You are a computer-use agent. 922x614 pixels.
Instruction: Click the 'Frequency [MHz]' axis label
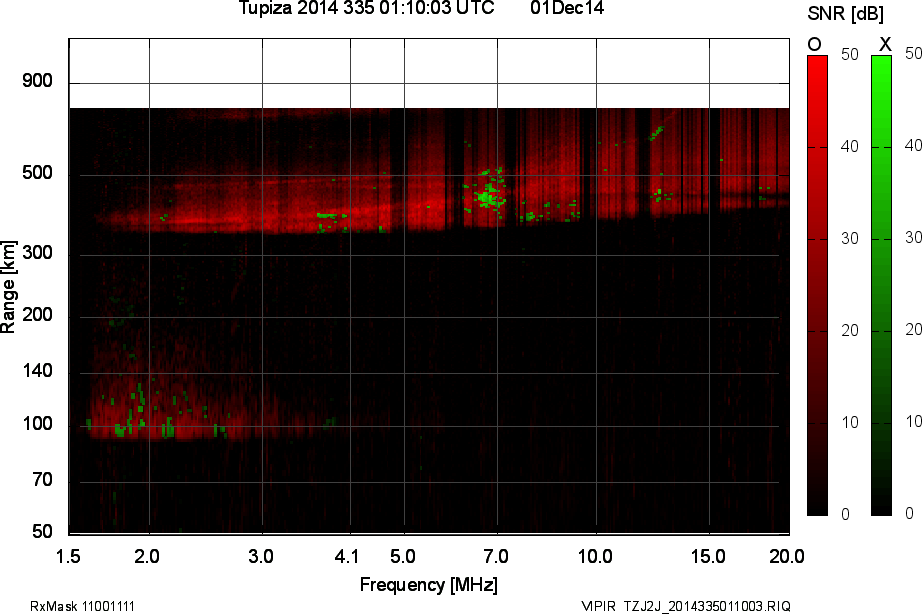pos(429,584)
